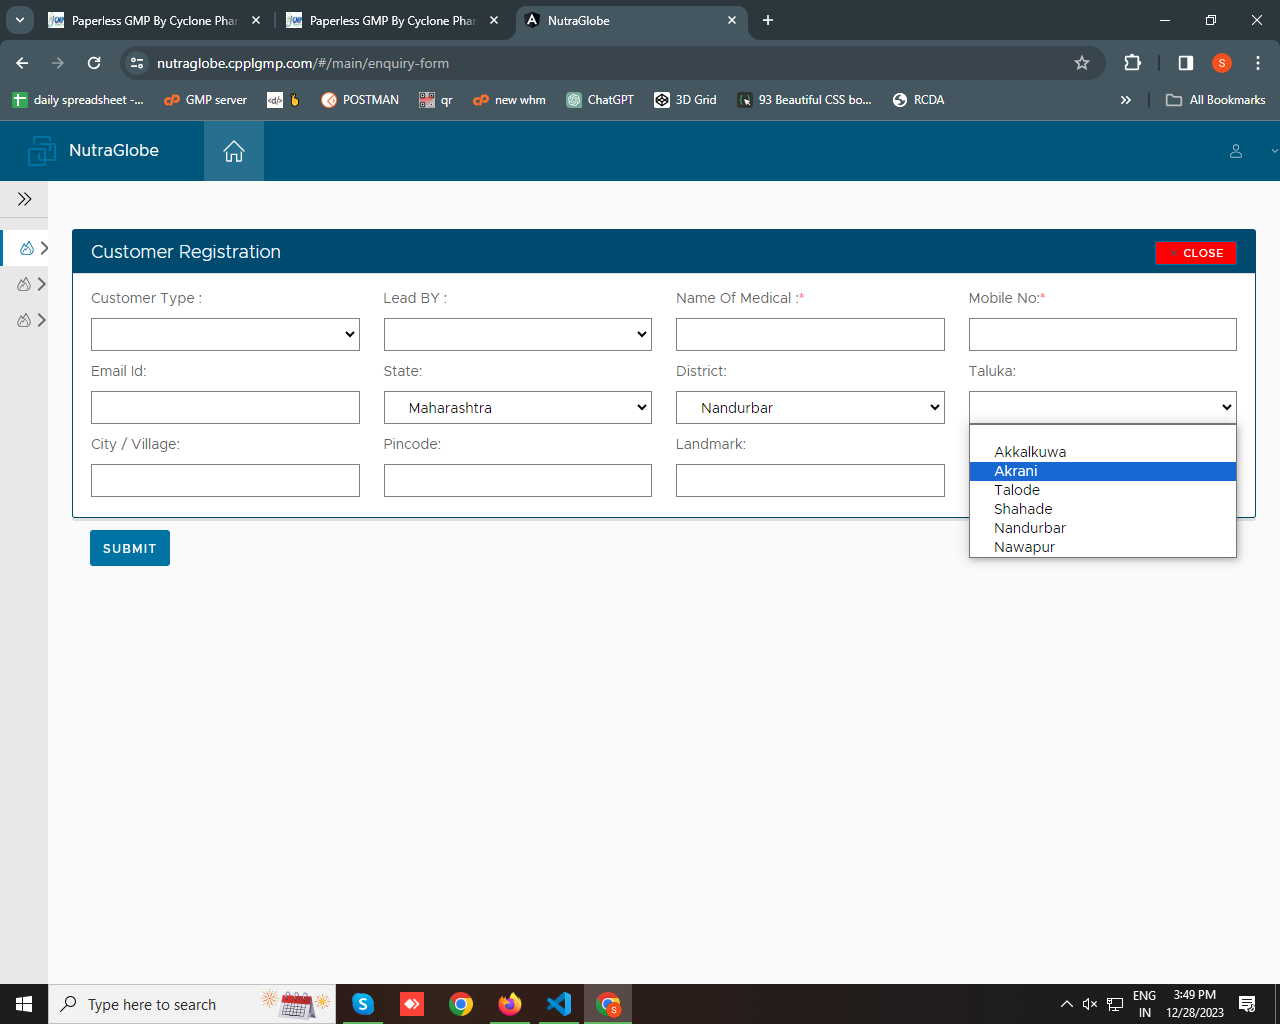Image resolution: width=1280 pixels, height=1024 pixels.
Task: Reload the page using the refresh icon
Action: (x=94, y=63)
